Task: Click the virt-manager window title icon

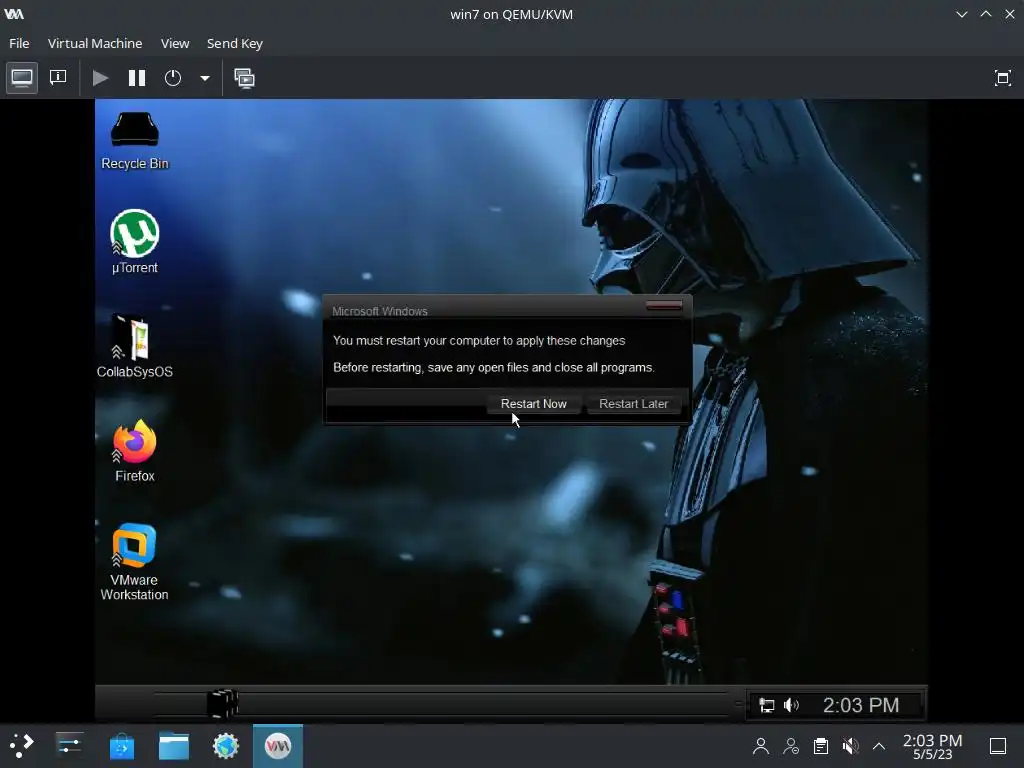Action: [14, 14]
